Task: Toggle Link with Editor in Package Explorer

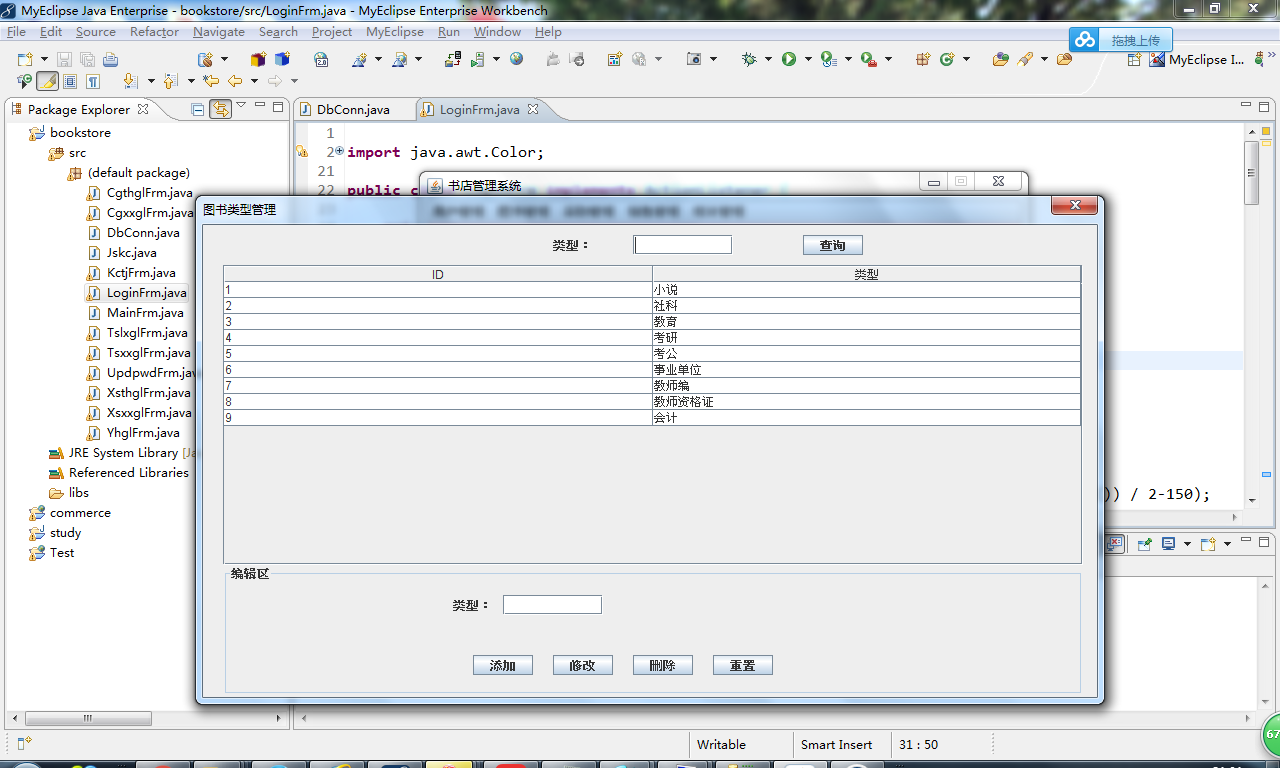Action: pos(220,109)
